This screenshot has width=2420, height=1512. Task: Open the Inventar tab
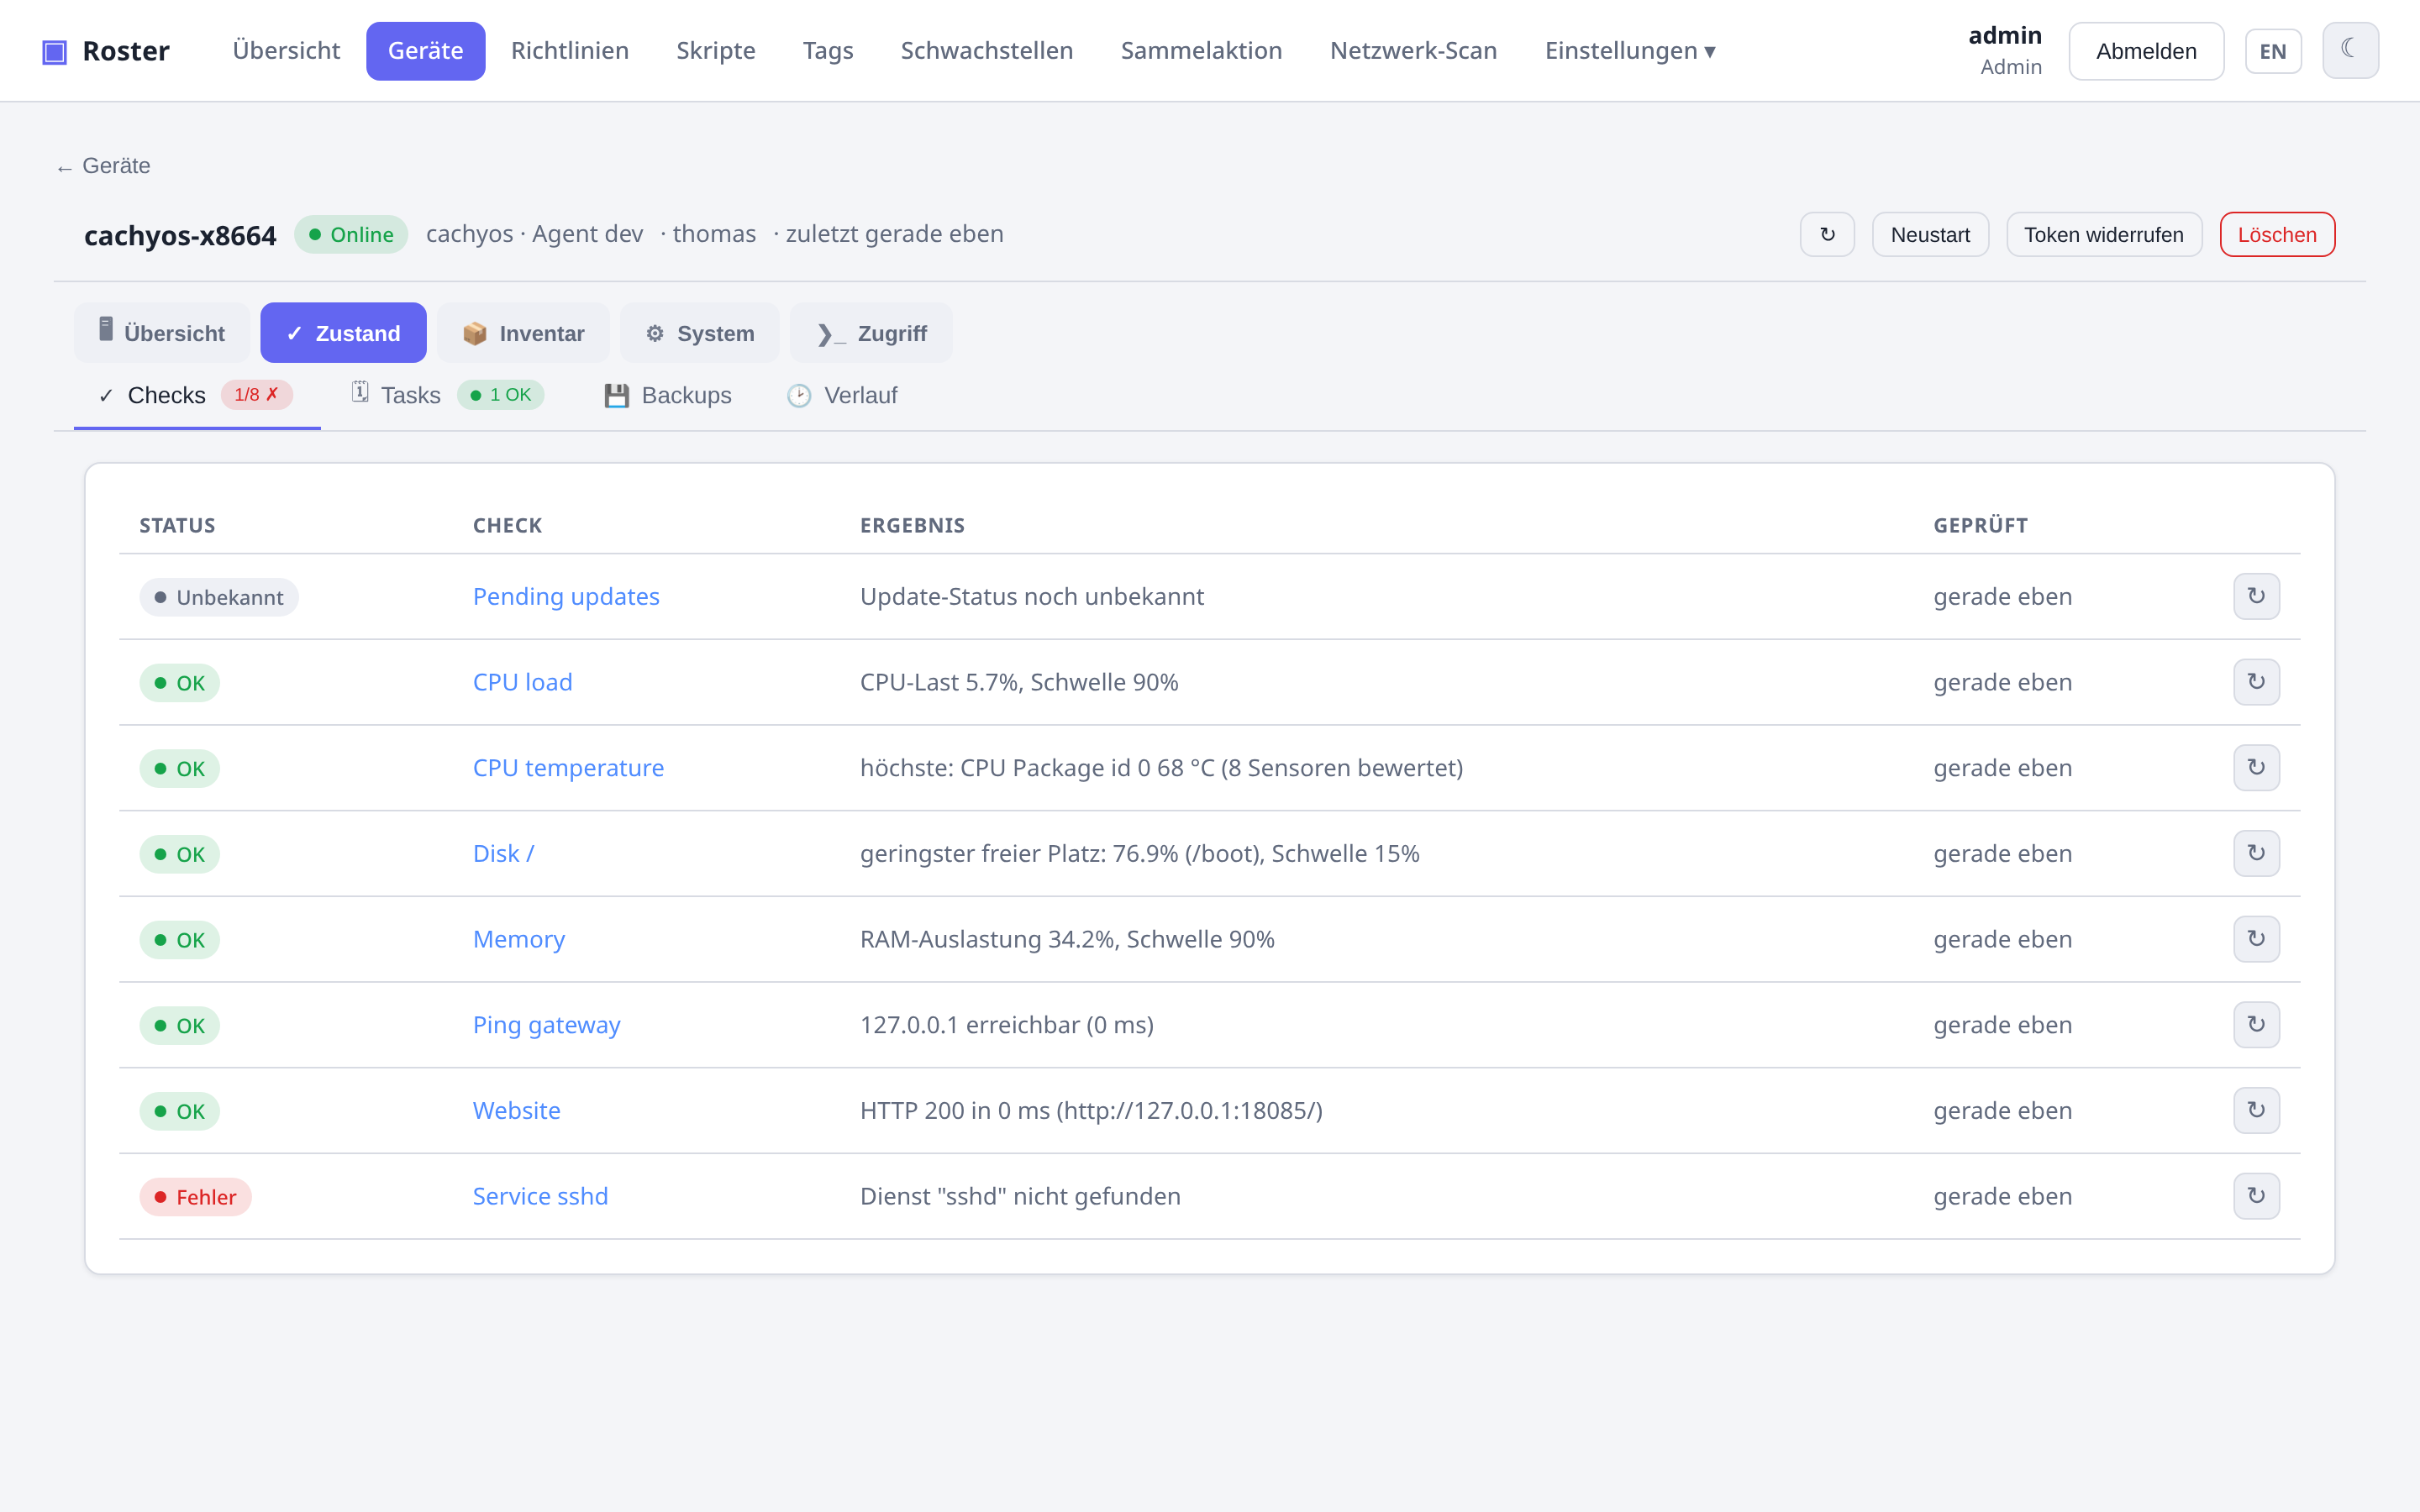pyautogui.click(x=523, y=333)
